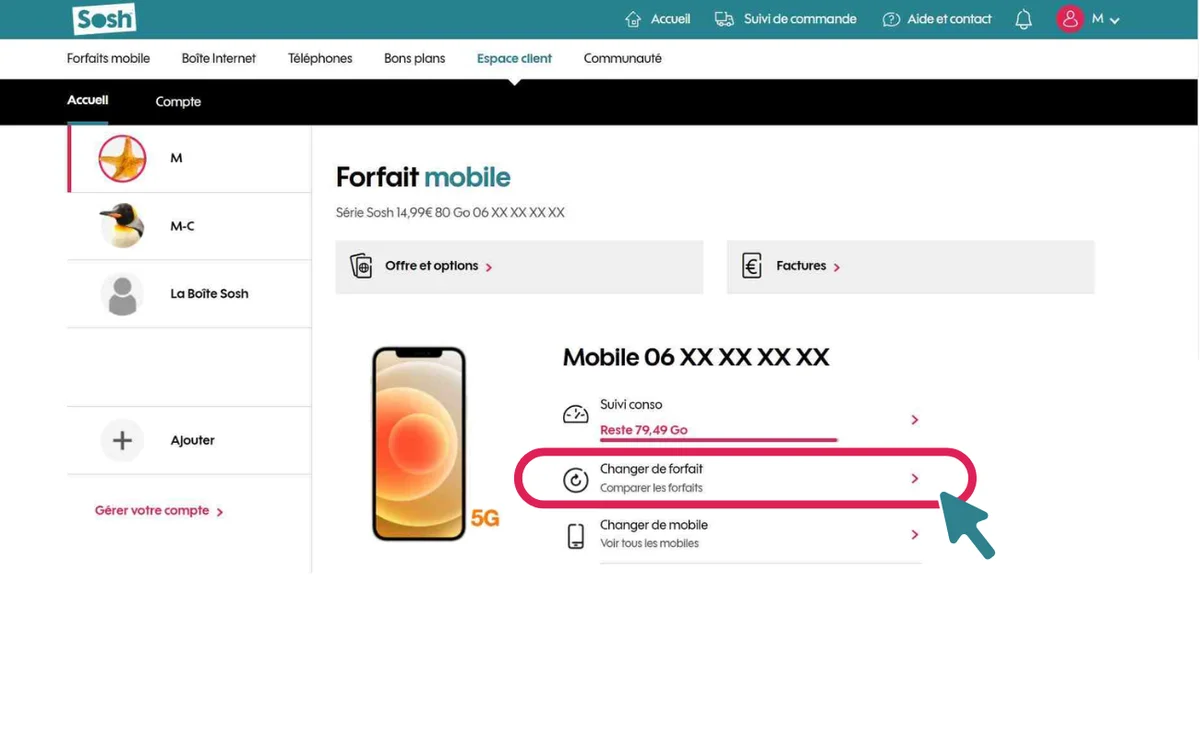This screenshot has width=1200, height=738.
Task: Click the Changer de forfait label
Action: [651, 468]
